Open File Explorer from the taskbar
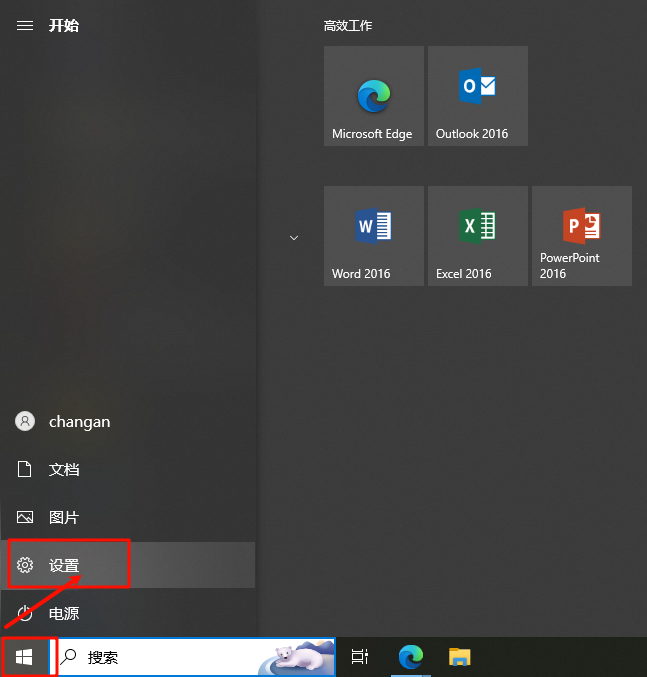Screen dimensions: 647x677 point(459,657)
